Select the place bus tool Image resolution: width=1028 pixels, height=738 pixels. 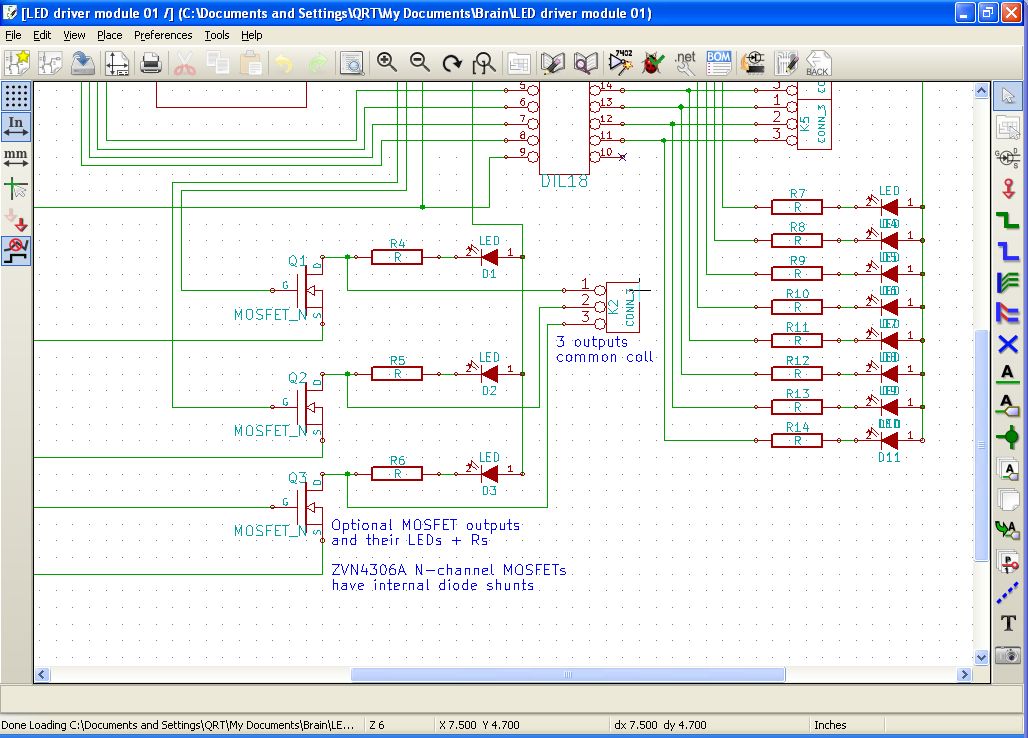(x=1008, y=250)
